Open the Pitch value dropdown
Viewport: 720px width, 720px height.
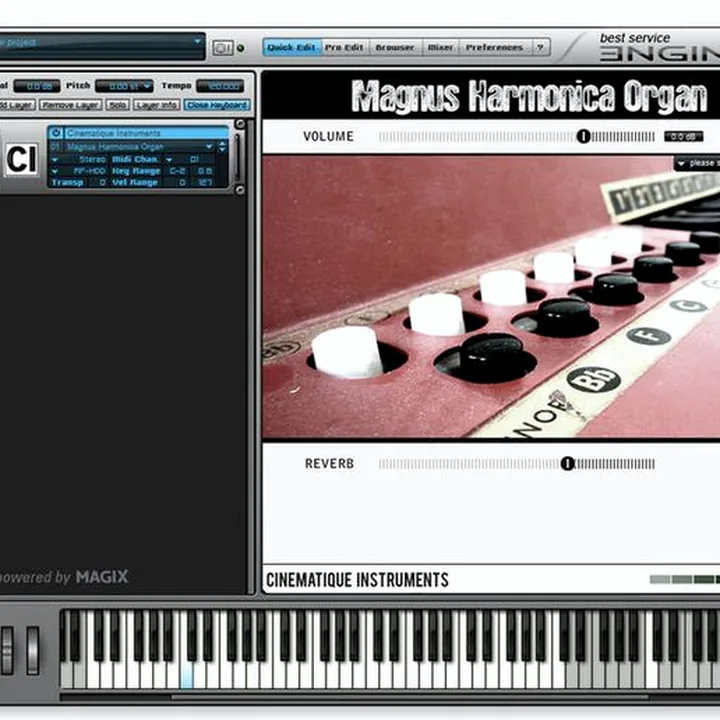pyautogui.click(x=147, y=86)
